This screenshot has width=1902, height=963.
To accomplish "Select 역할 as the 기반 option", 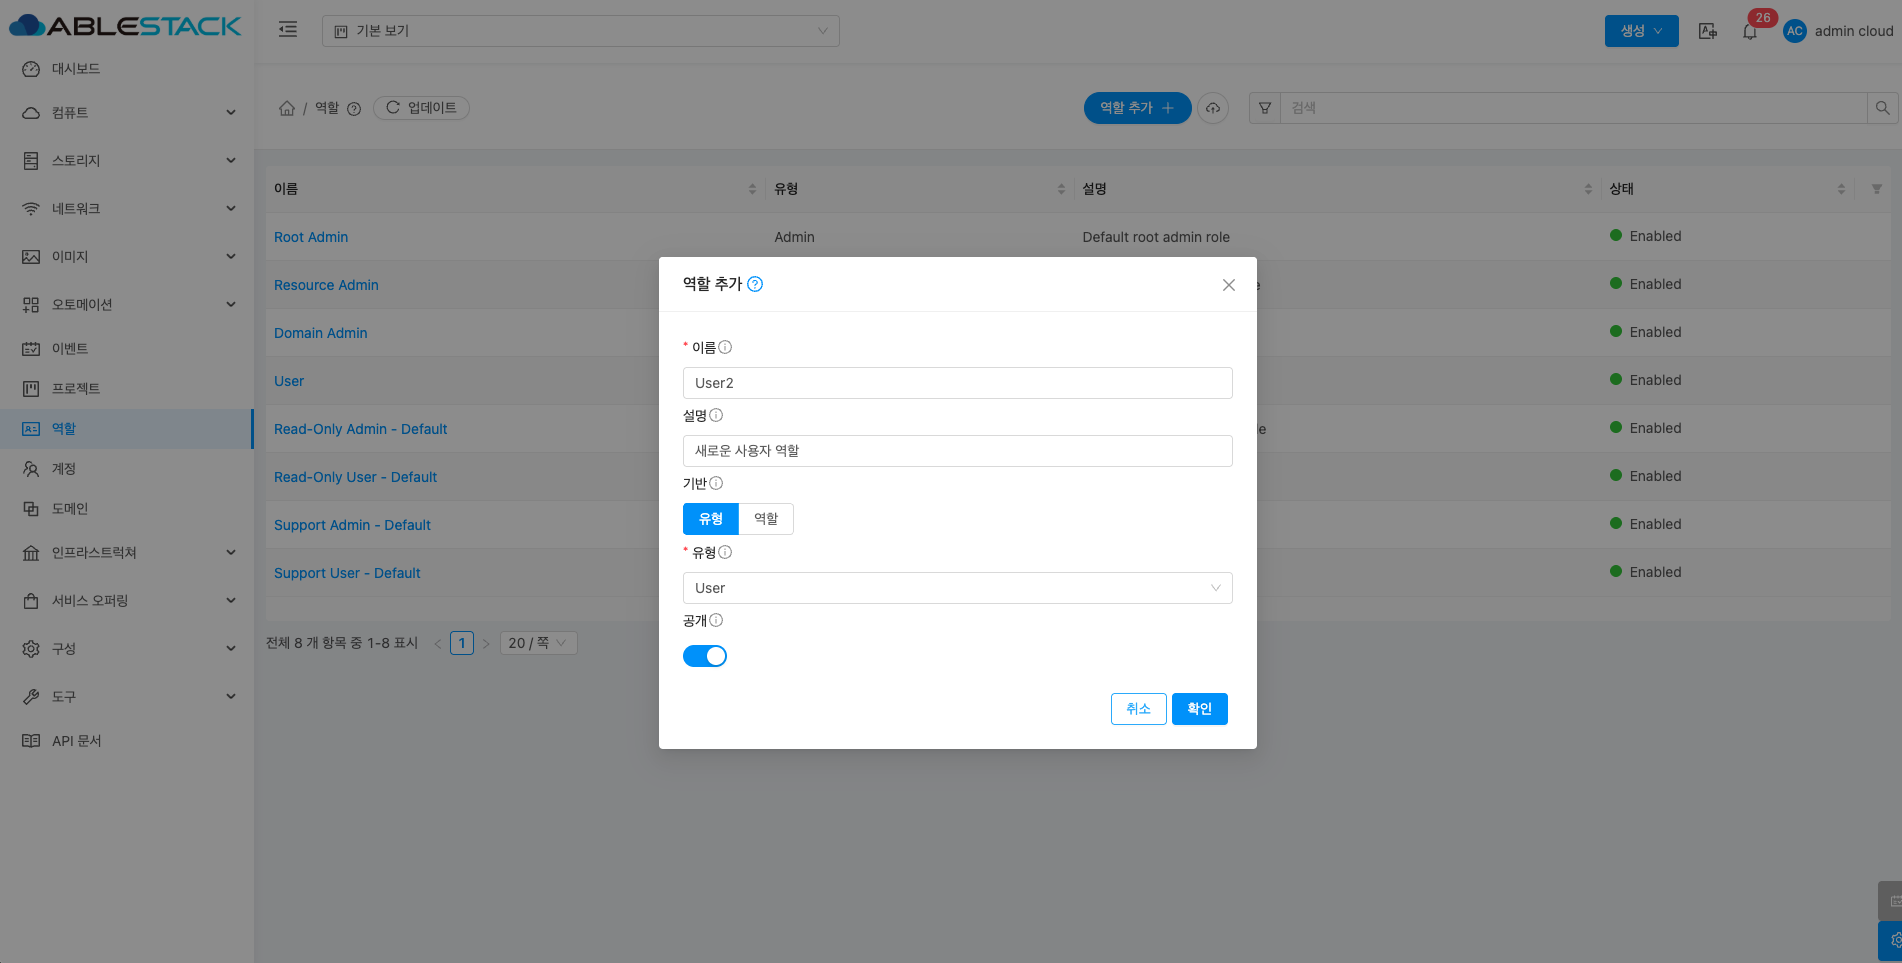I will pos(766,519).
